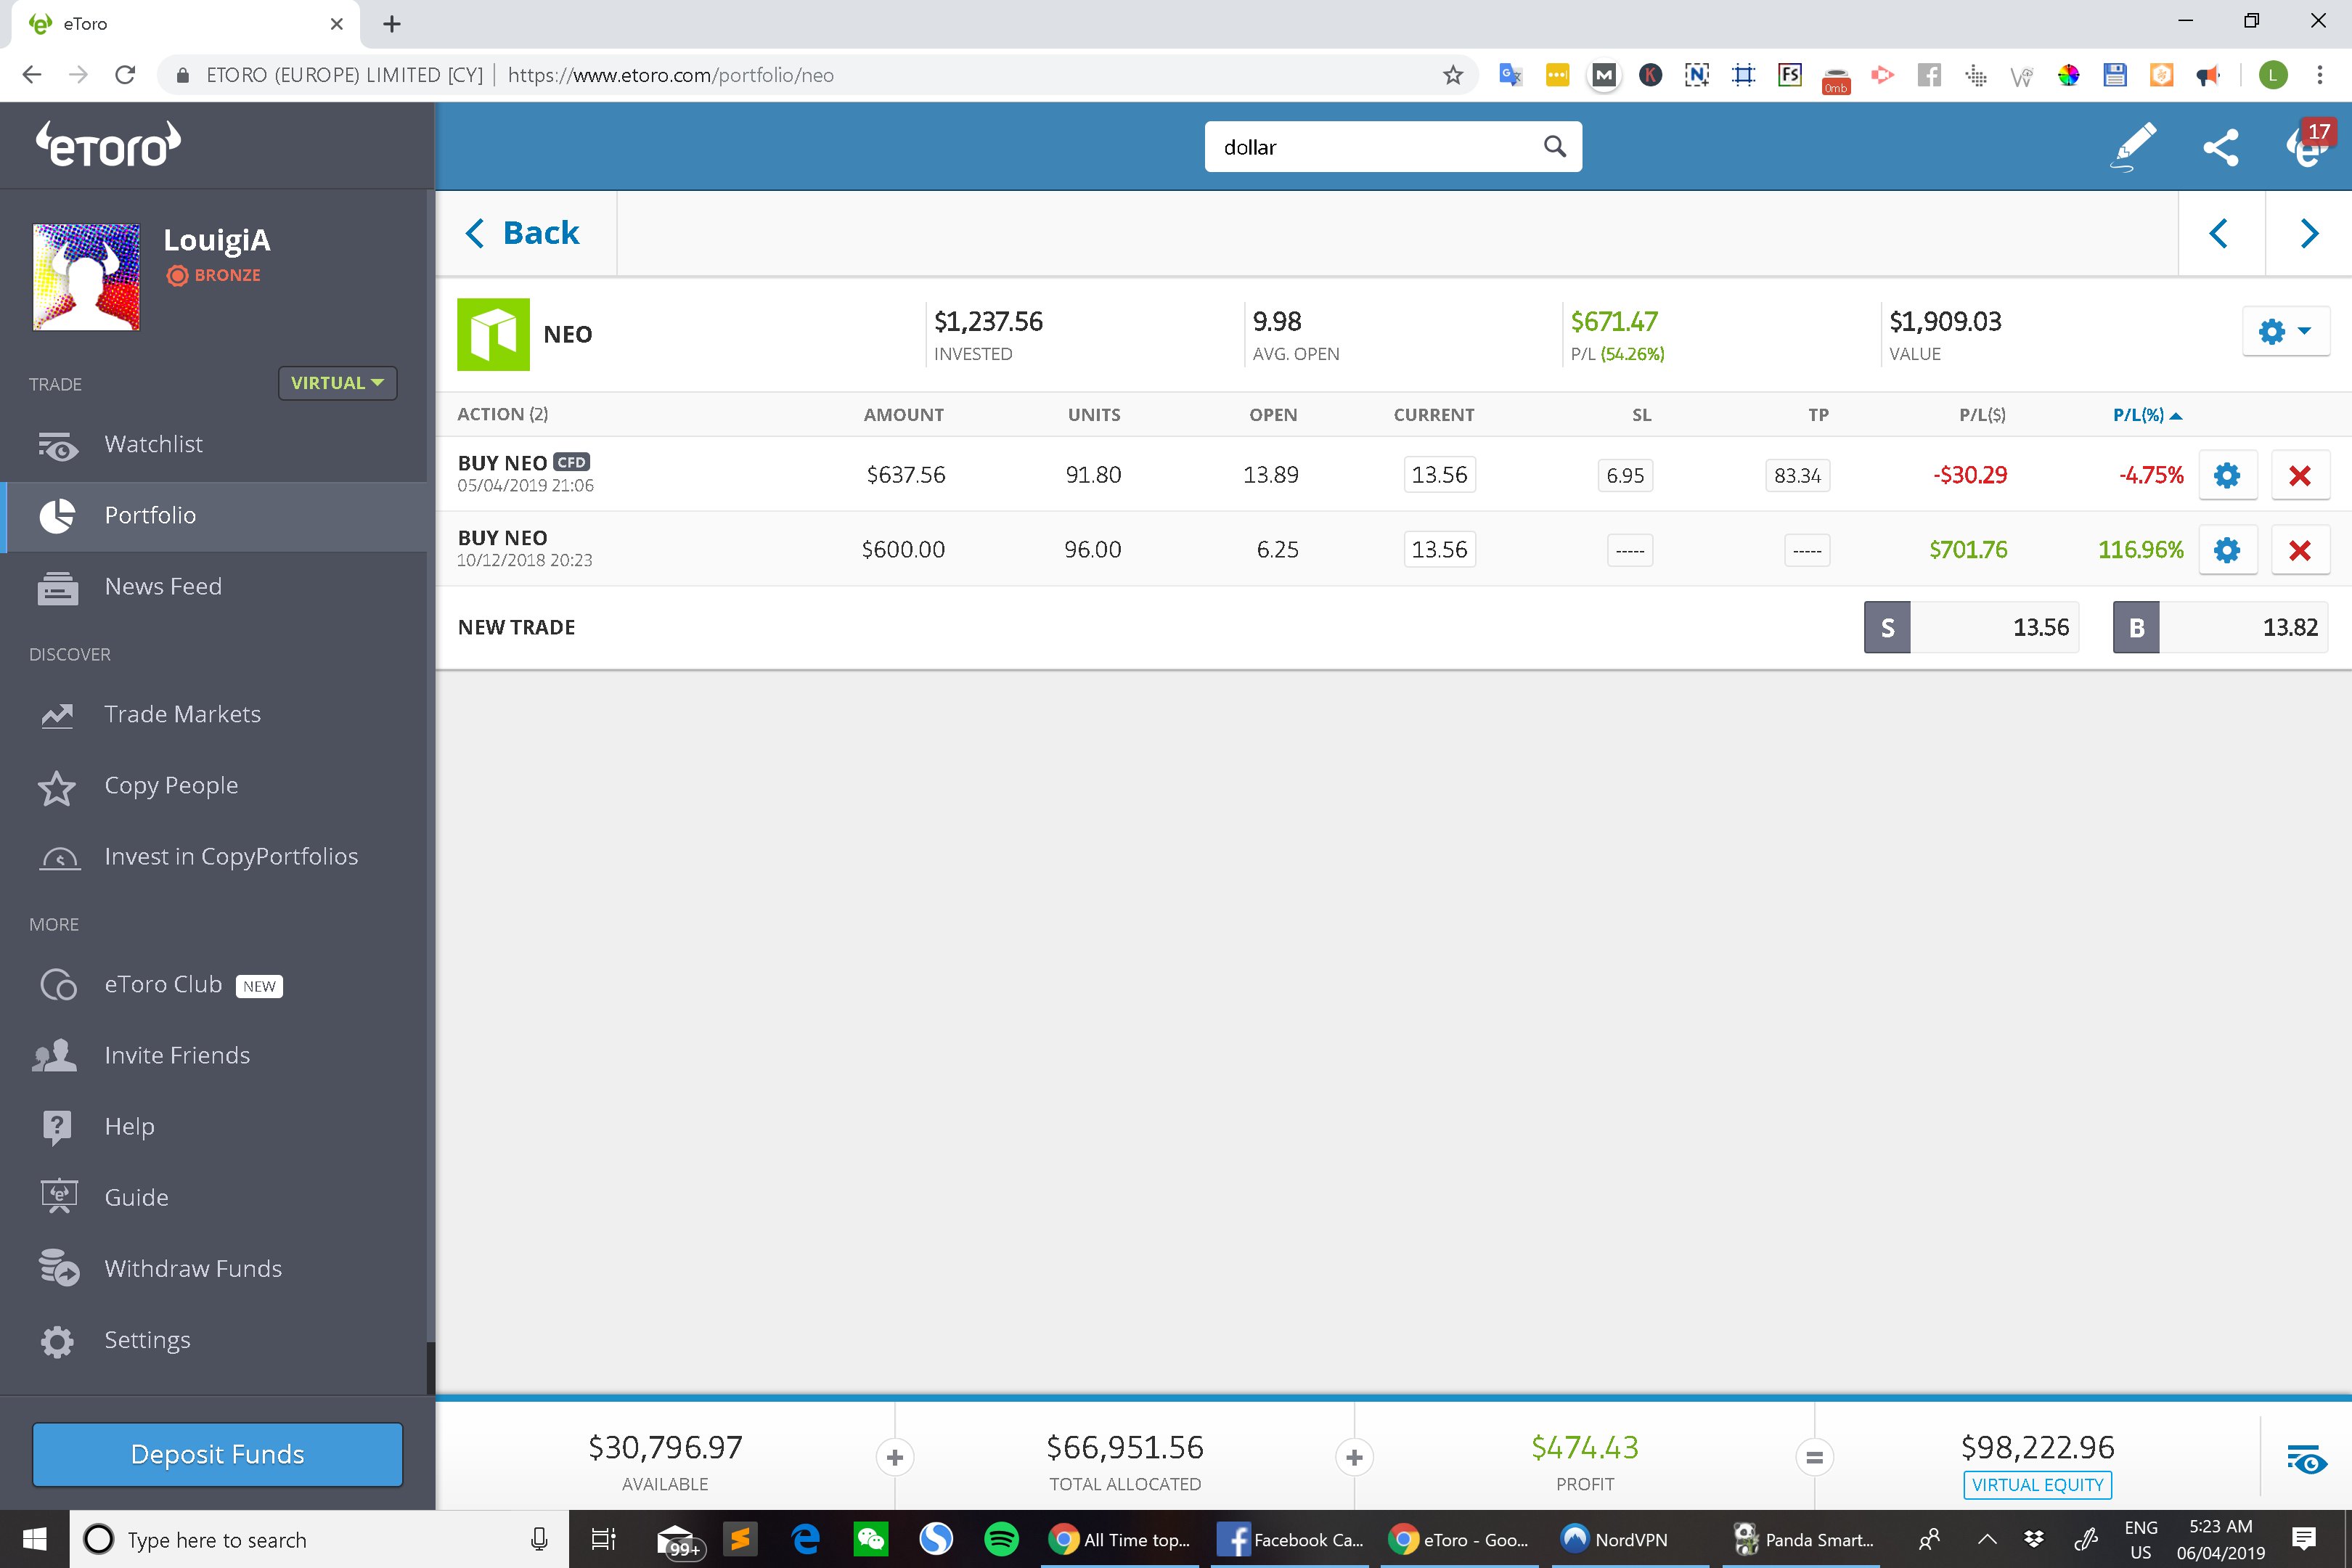Edit stop loss 6.95 on CFD trade

(1625, 475)
